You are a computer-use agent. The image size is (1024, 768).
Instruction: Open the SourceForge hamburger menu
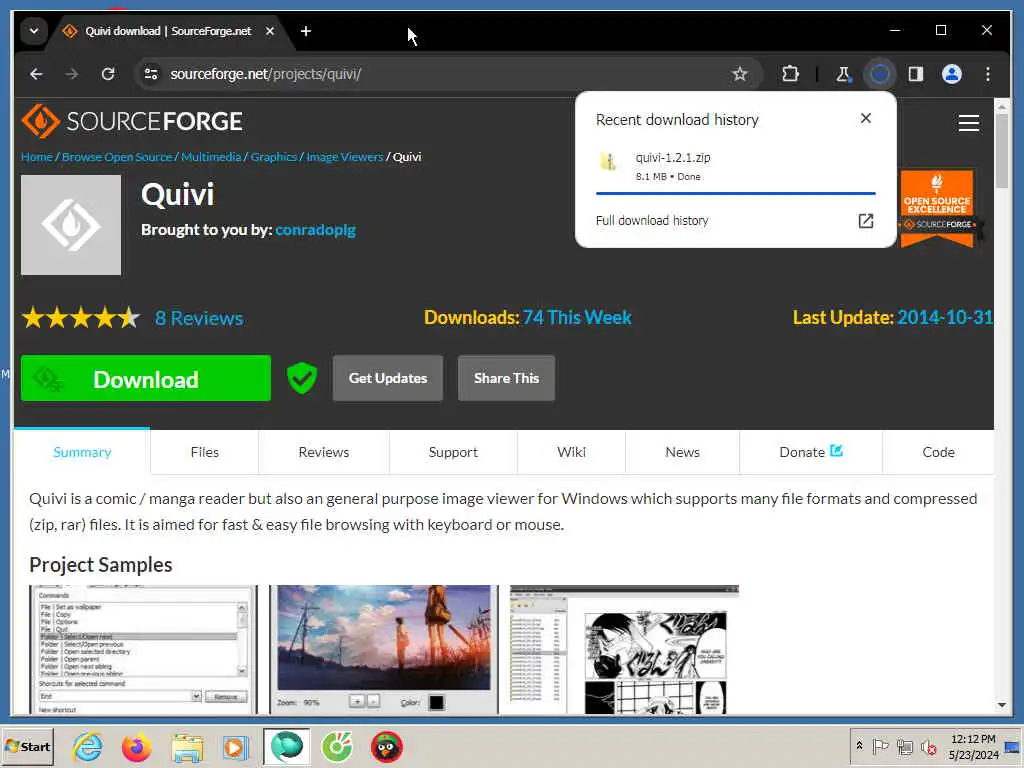pos(968,123)
